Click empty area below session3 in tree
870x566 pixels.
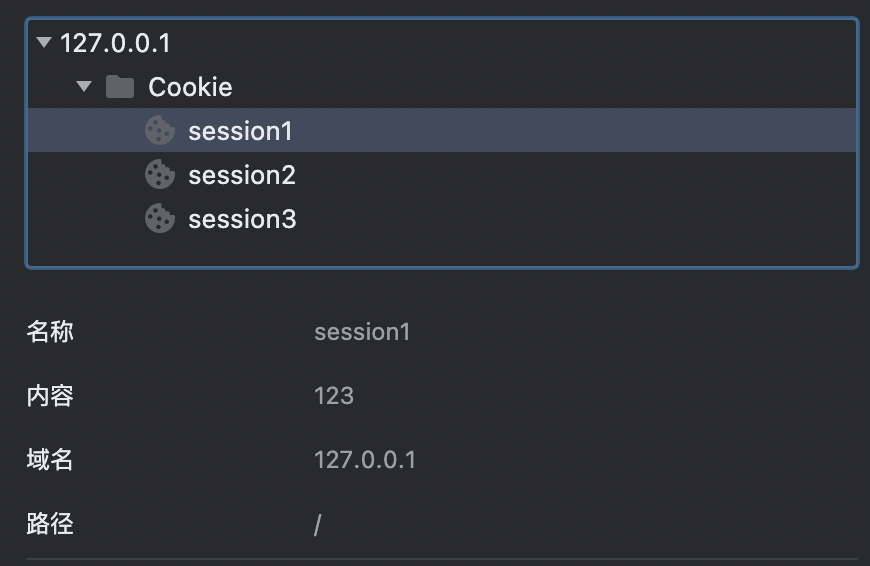pyautogui.click(x=442, y=252)
